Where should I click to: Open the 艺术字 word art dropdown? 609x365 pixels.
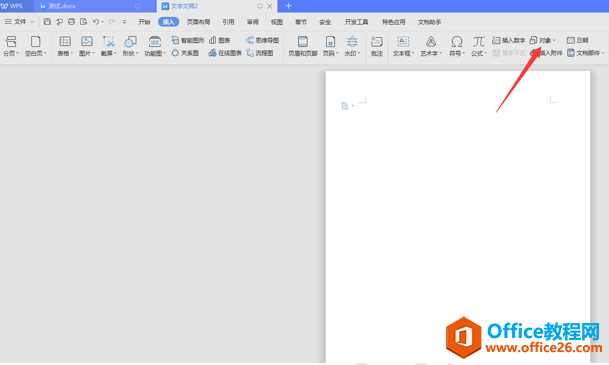(x=440, y=53)
